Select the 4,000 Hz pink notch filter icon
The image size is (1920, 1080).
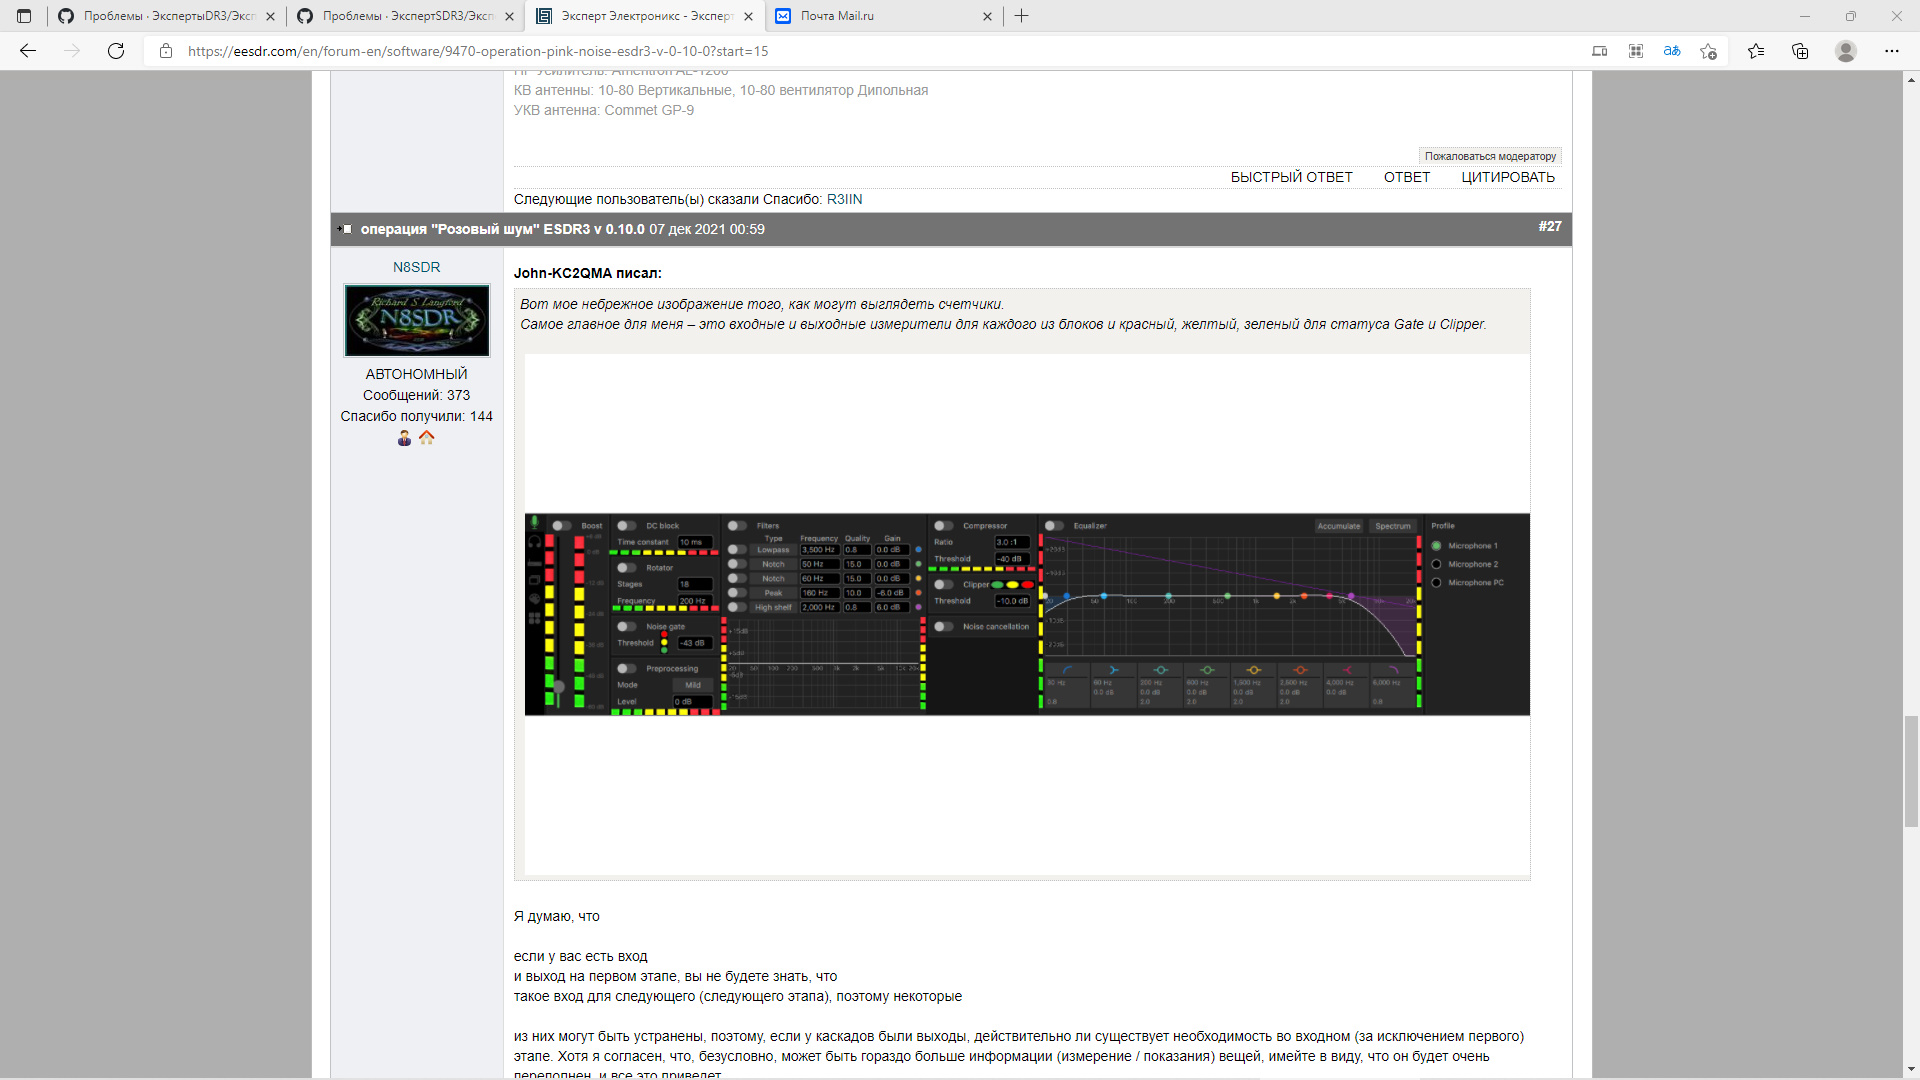tap(1349, 669)
